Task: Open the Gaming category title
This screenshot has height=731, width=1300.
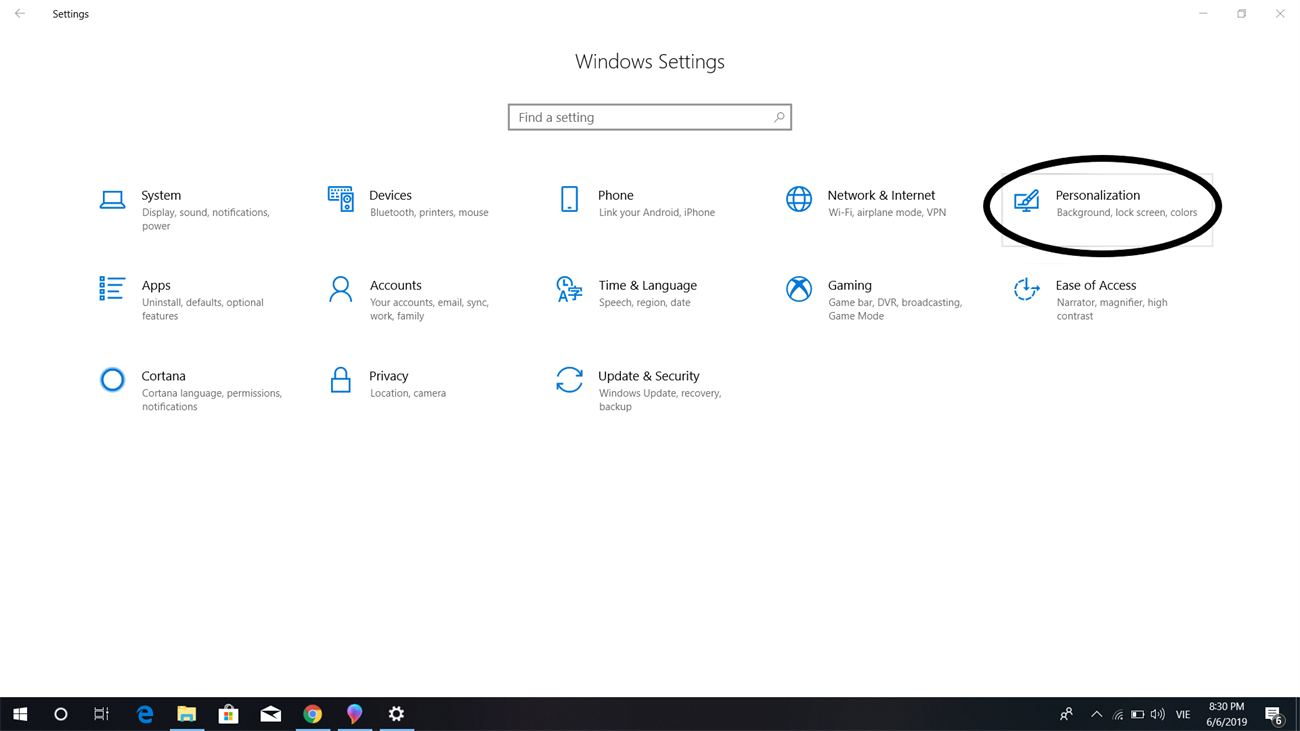Action: coord(850,286)
